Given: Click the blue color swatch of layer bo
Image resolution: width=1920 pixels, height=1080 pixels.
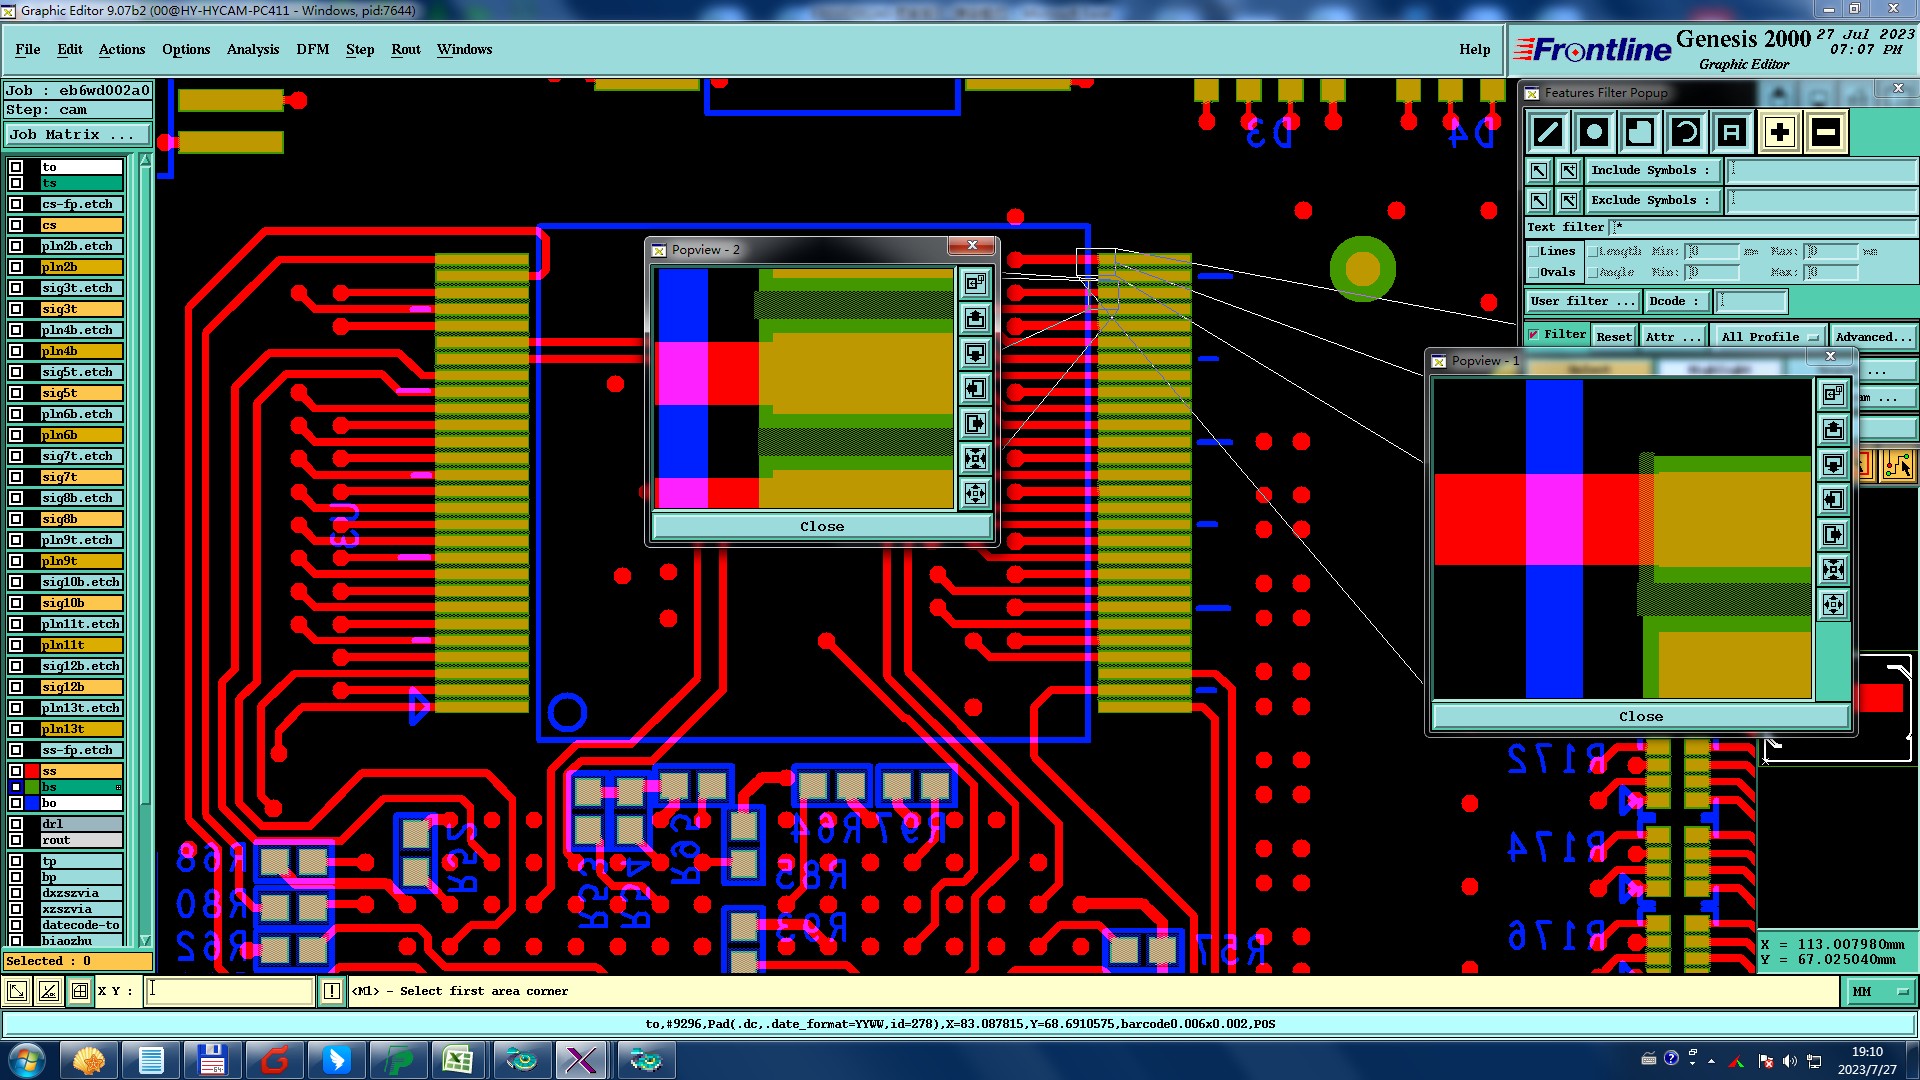Looking at the screenshot, I should pyautogui.click(x=32, y=804).
